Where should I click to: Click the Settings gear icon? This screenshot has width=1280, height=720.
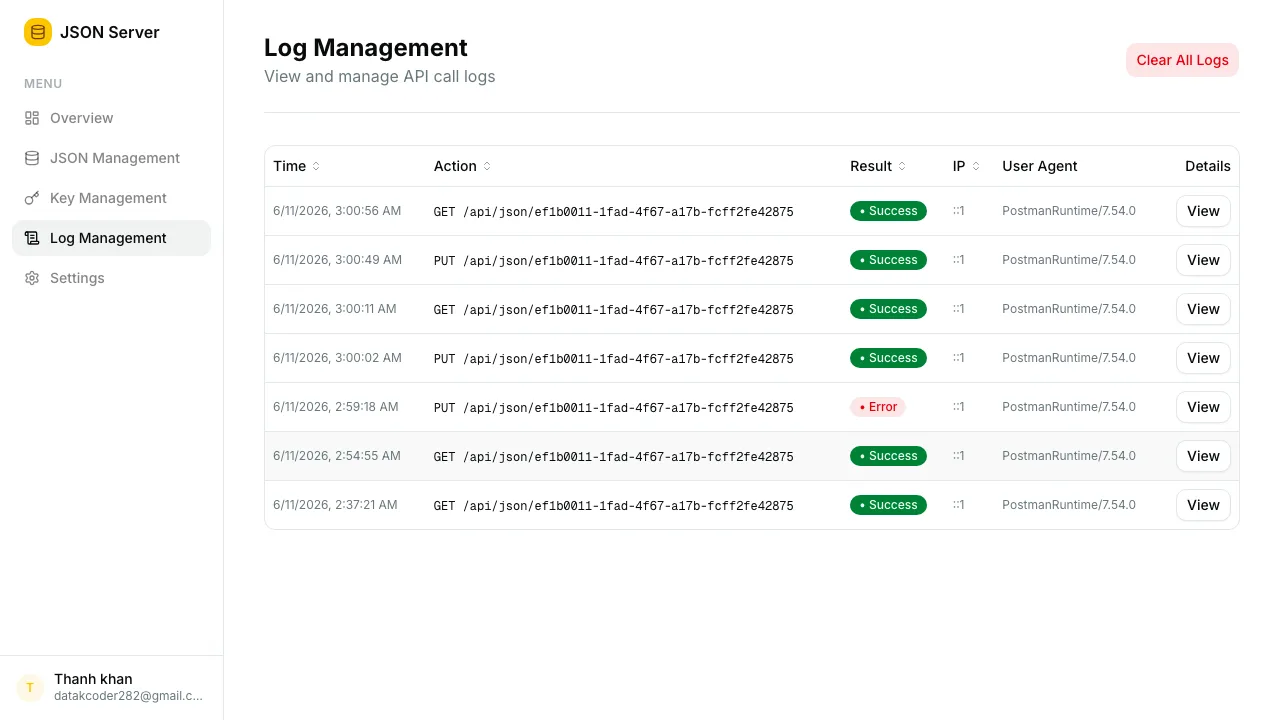click(32, 278)
